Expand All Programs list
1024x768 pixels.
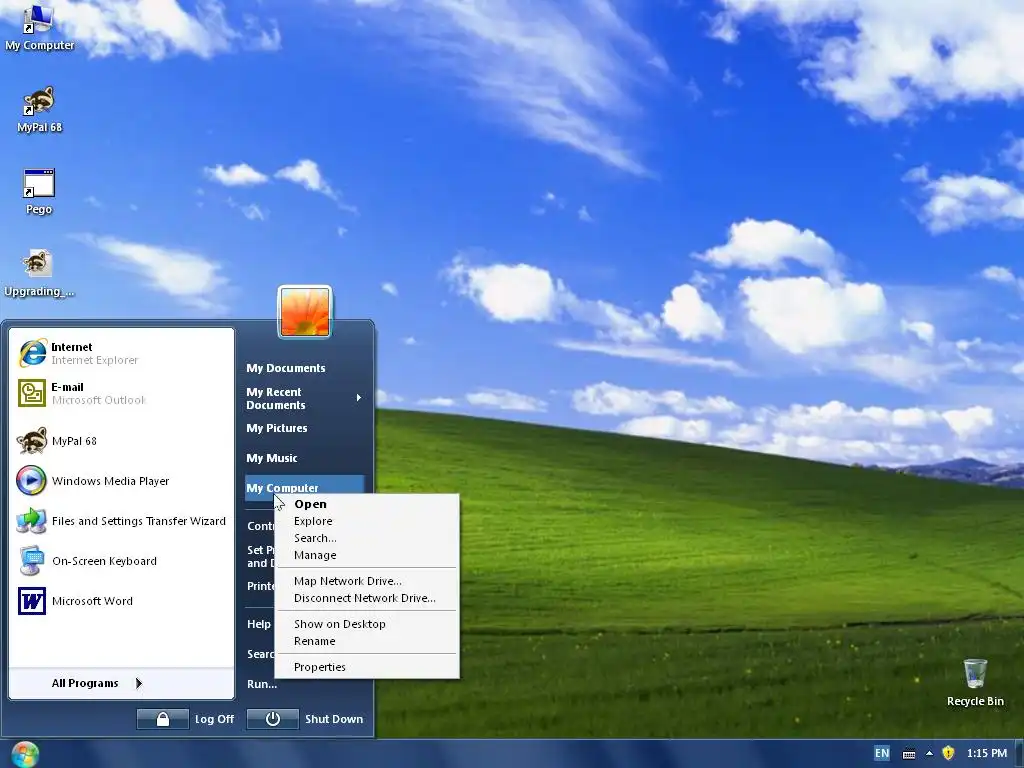(121, 683)
